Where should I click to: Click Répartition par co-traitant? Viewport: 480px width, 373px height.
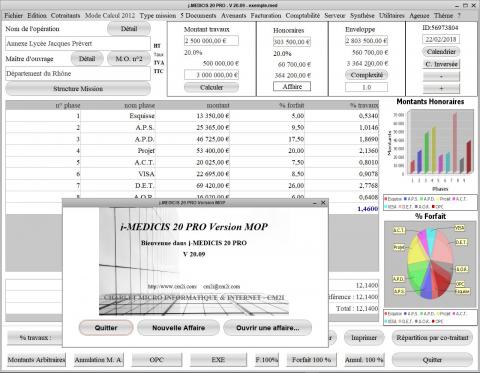tap(432, 338)
